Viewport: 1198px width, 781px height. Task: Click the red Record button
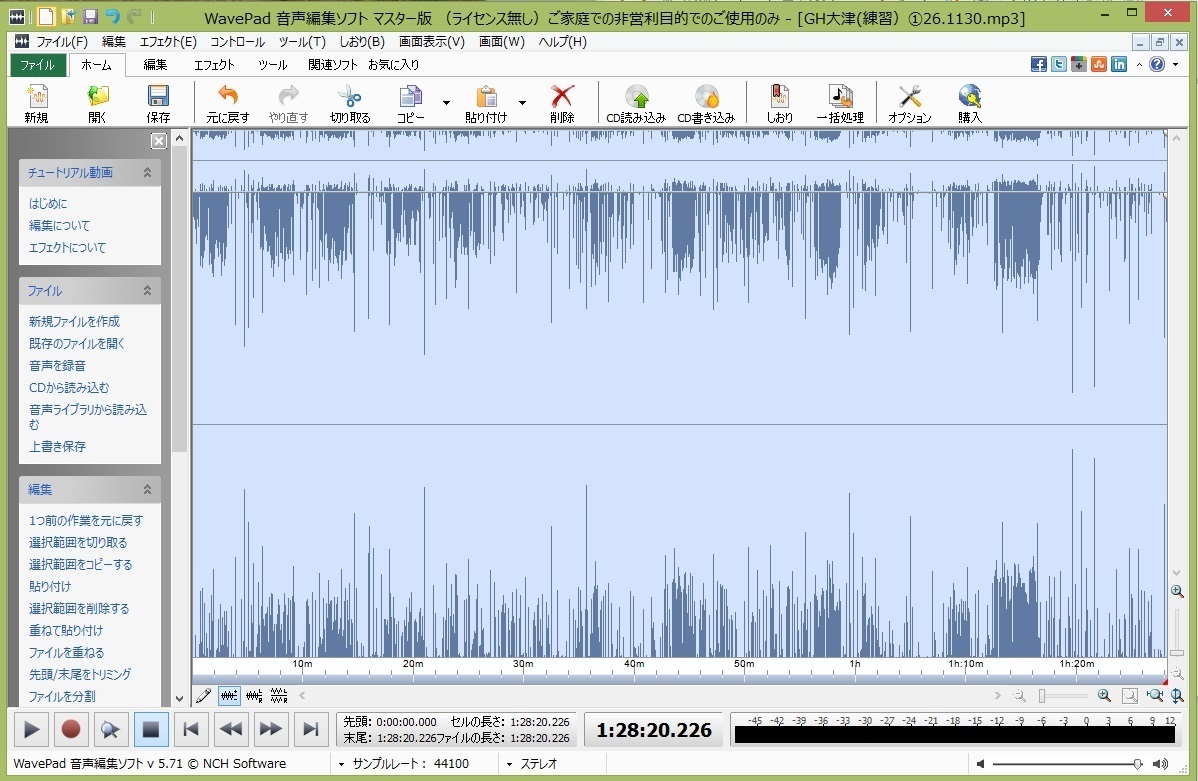71,730
